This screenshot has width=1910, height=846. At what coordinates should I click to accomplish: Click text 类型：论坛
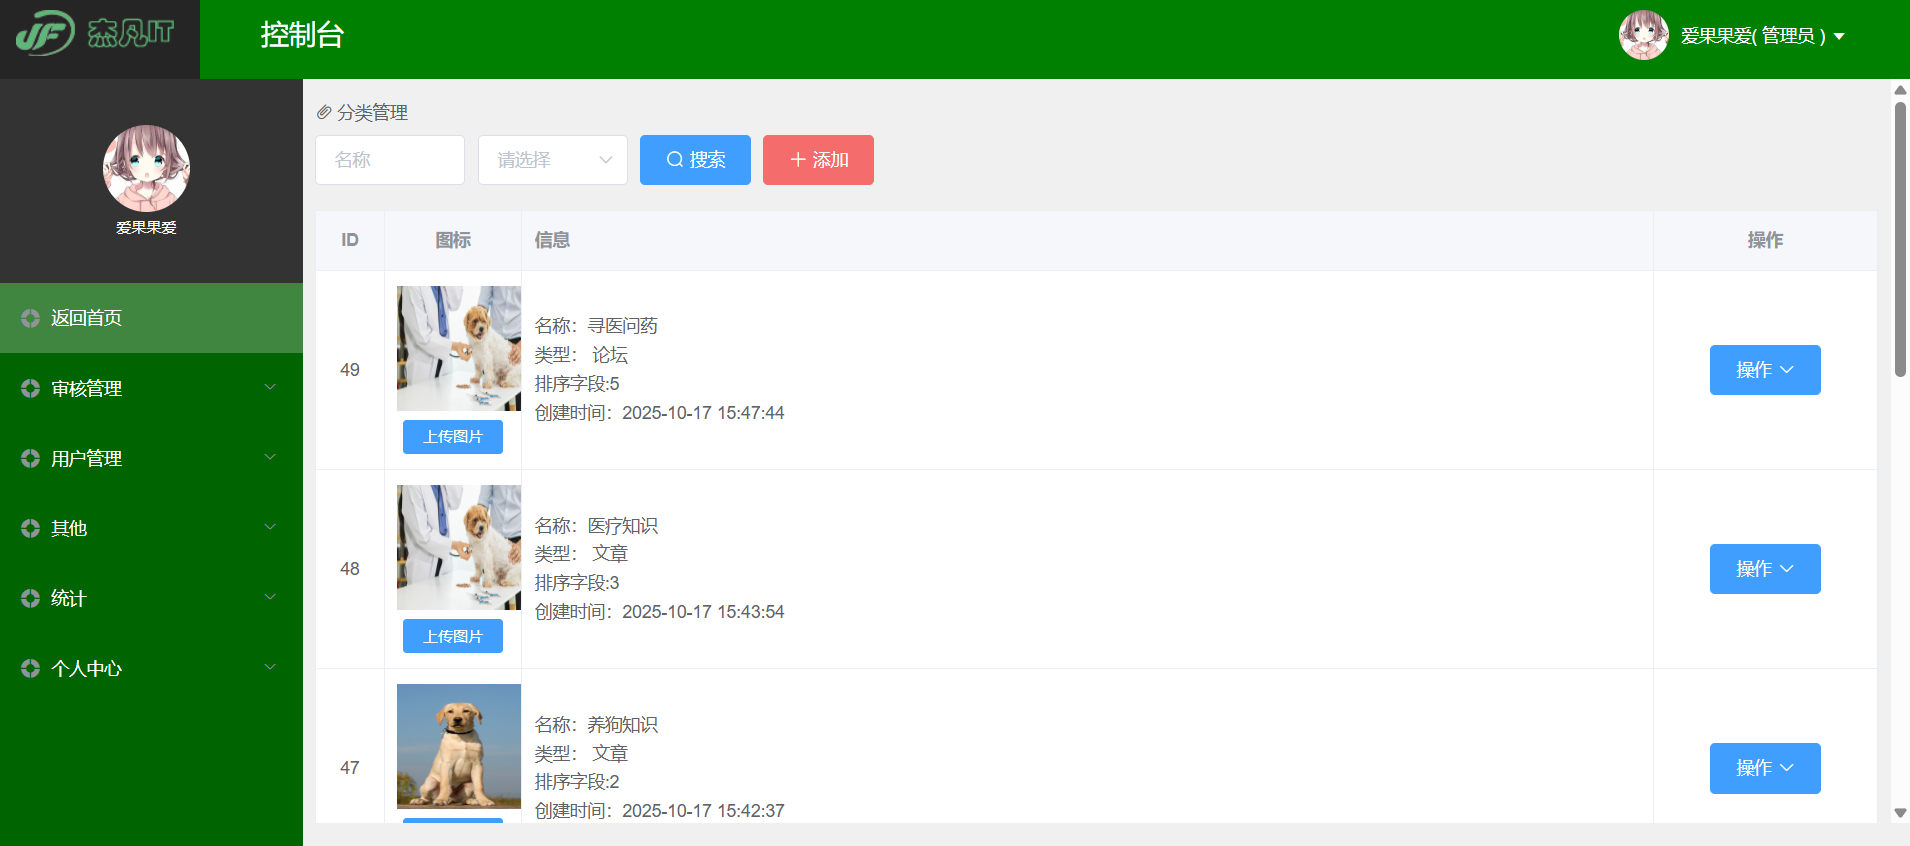coord(581,355)
